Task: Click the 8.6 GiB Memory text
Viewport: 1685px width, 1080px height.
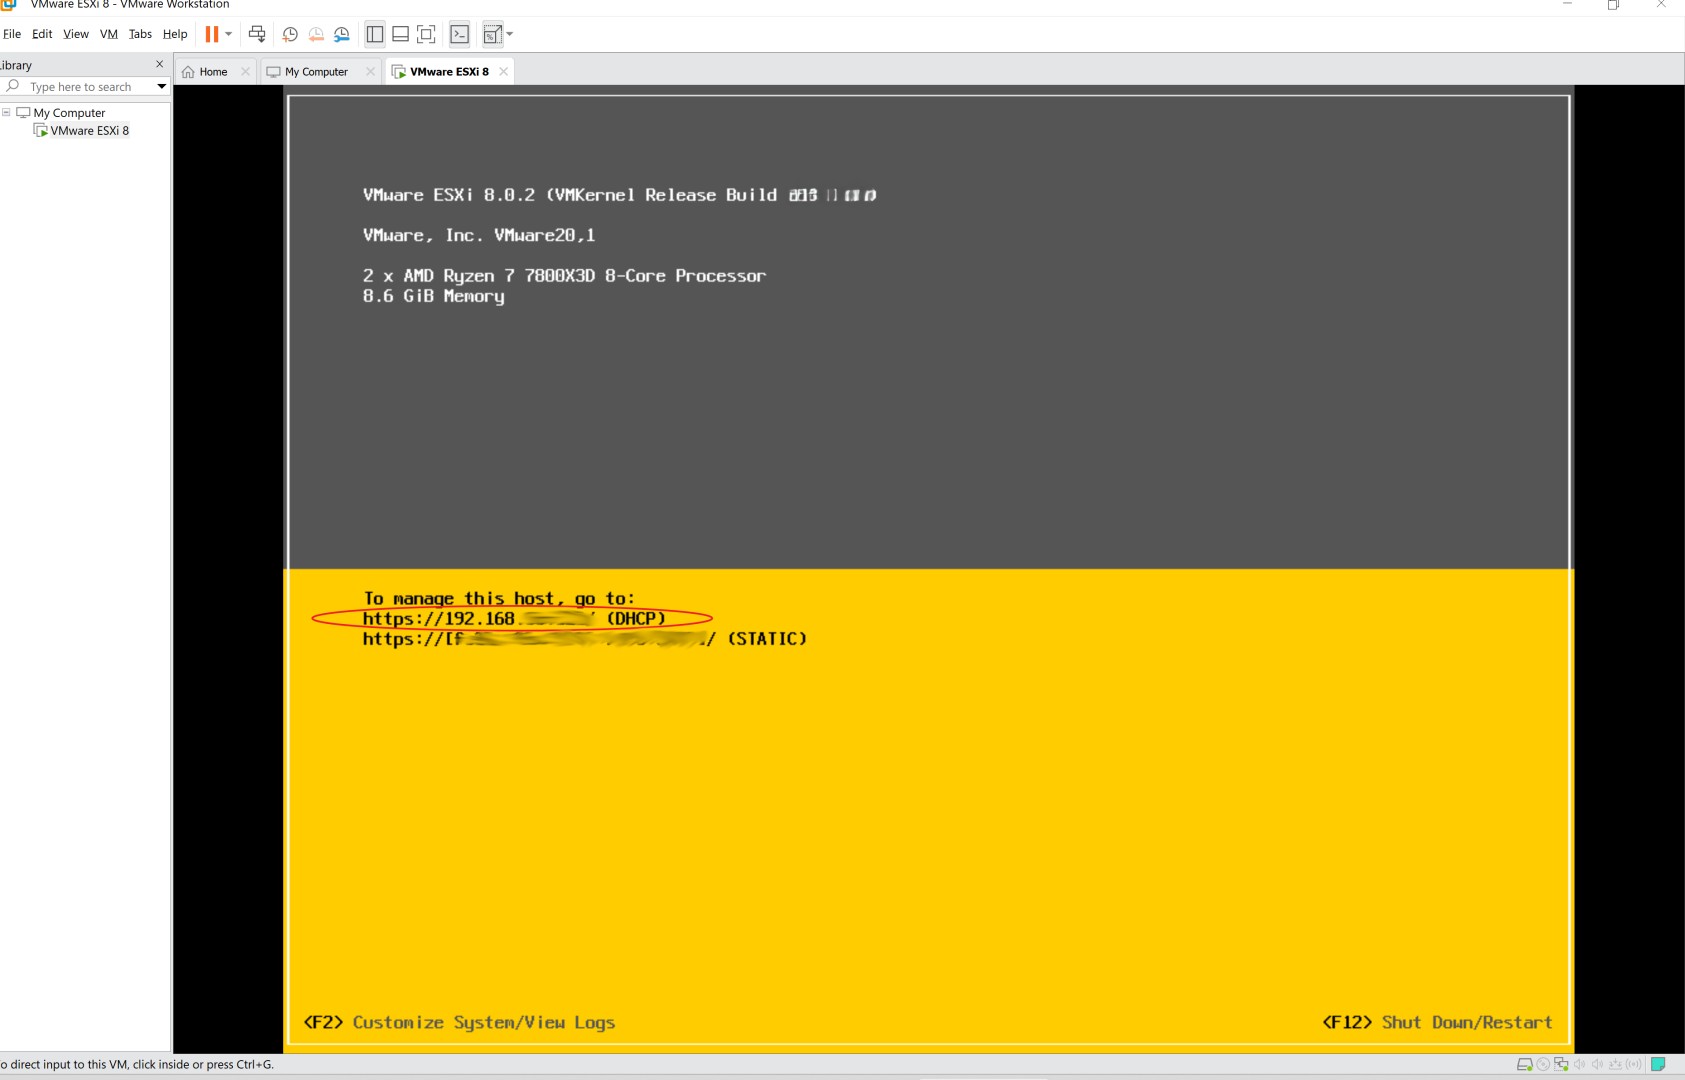Action: (x=433, y=296)
